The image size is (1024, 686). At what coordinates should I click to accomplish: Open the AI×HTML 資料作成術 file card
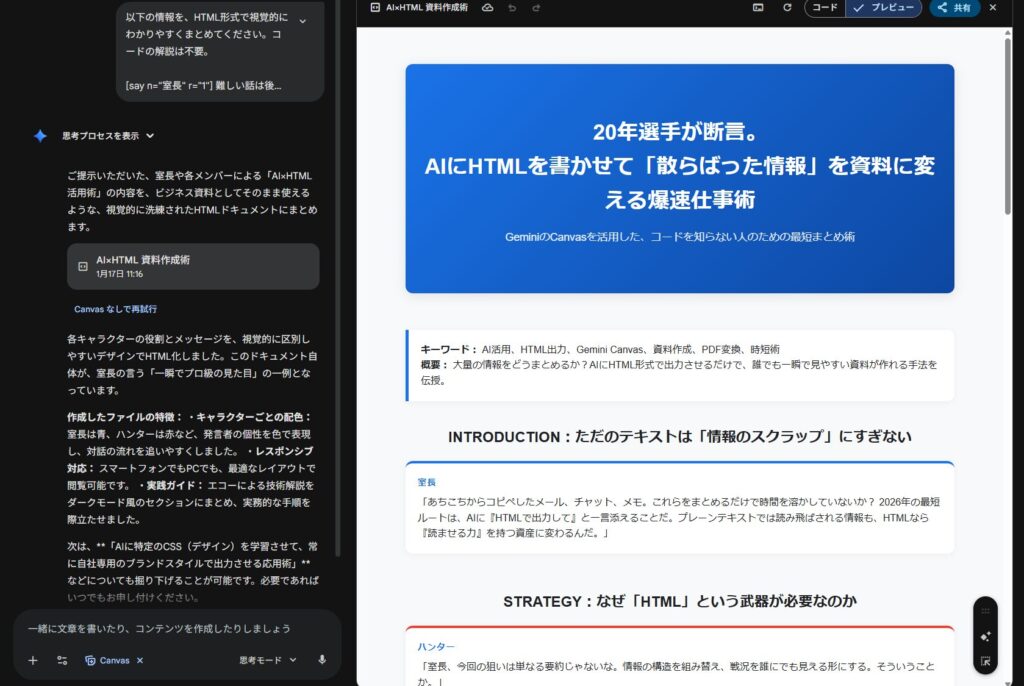pyautogui.click(x=193, y=266)
